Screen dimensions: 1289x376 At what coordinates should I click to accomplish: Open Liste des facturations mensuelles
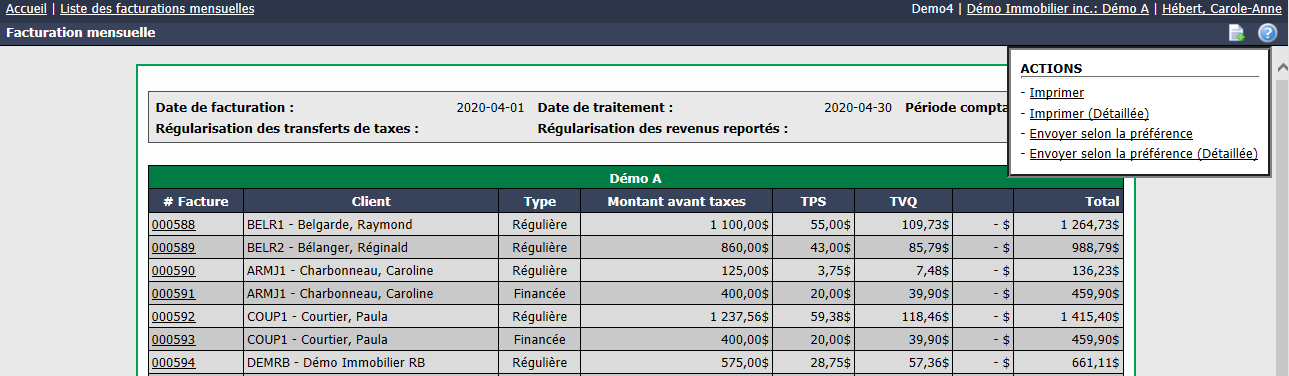pyautogui.click(x=157, y=9)
